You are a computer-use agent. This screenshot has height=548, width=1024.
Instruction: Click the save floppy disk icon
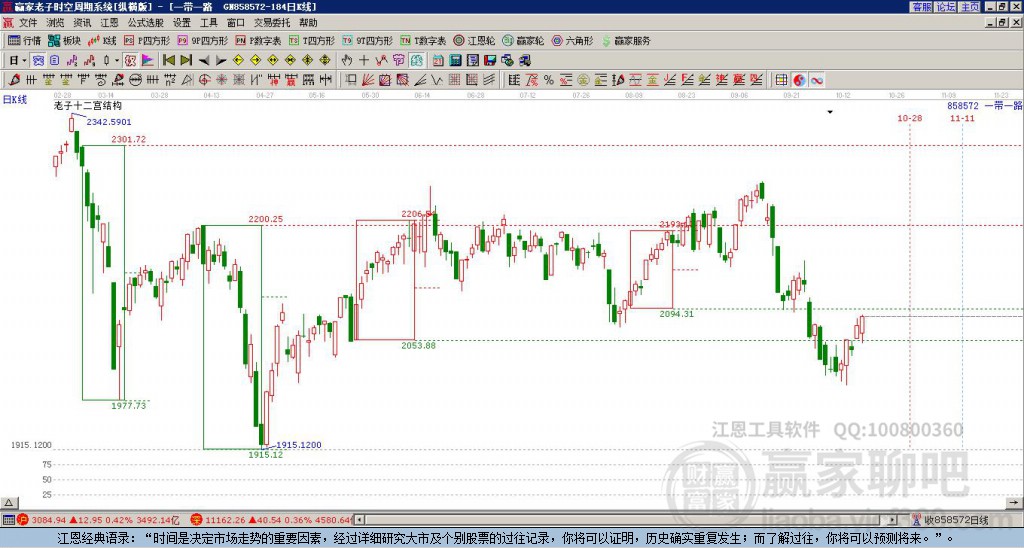point(490,61)
